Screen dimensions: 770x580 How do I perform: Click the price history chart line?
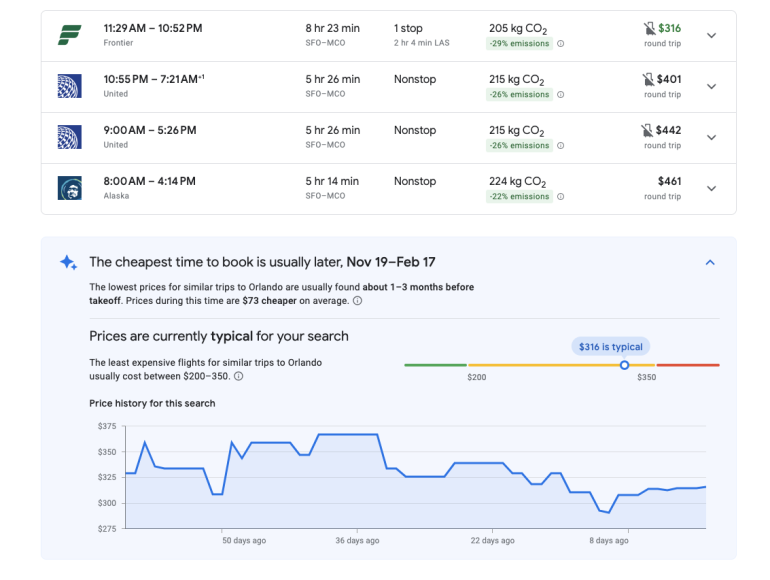pos(348,435)
